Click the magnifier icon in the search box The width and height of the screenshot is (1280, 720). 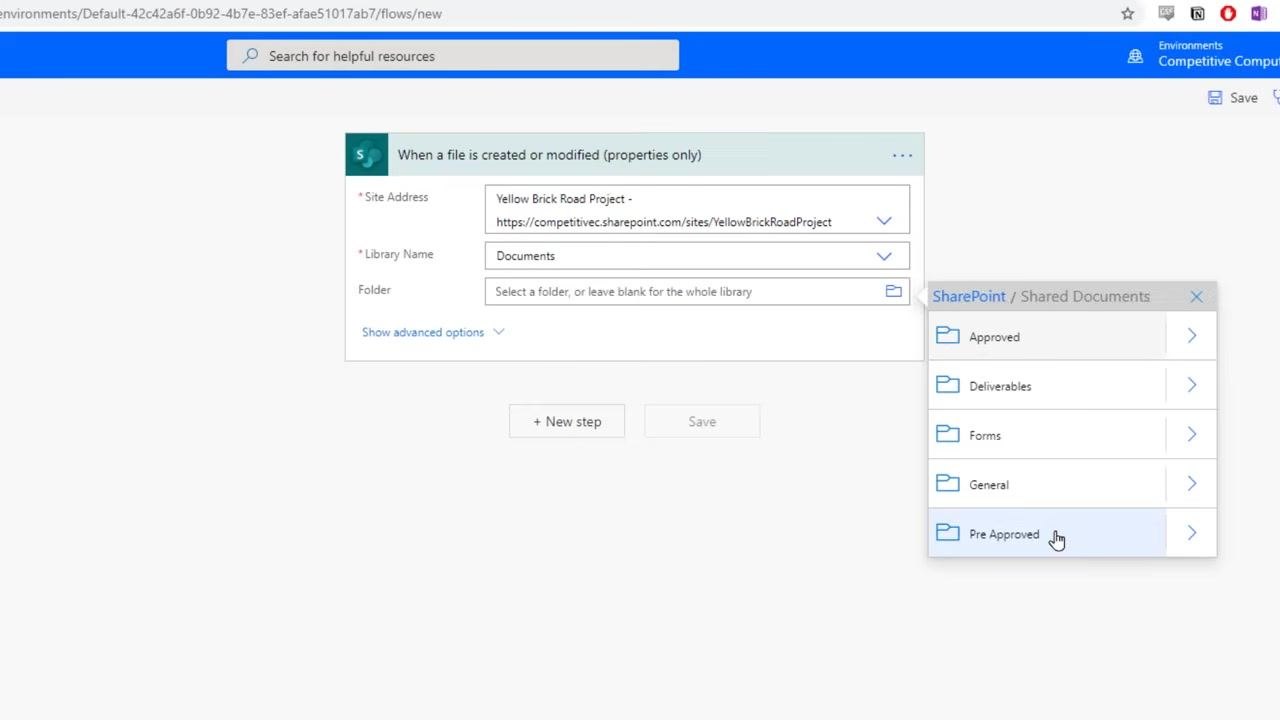250,56
